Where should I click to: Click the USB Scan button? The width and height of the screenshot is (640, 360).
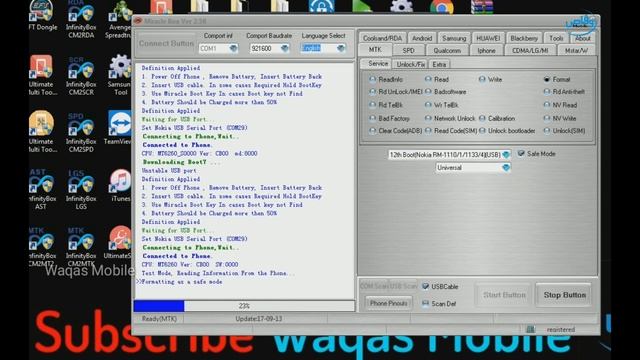[x=403, y=286]
